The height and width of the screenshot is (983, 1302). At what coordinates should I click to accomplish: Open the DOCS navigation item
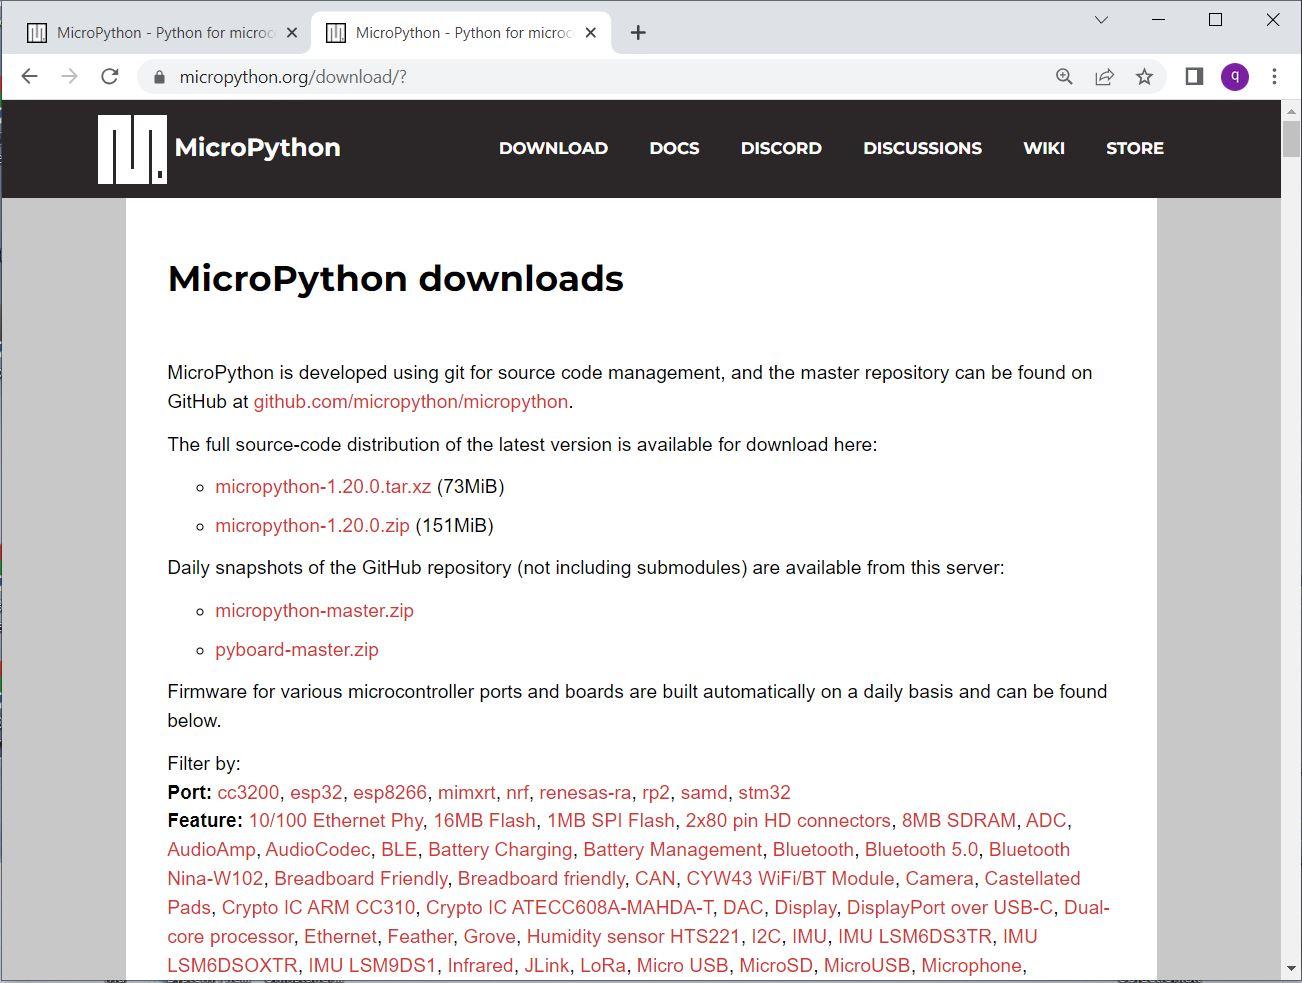(x=674, y=148)
